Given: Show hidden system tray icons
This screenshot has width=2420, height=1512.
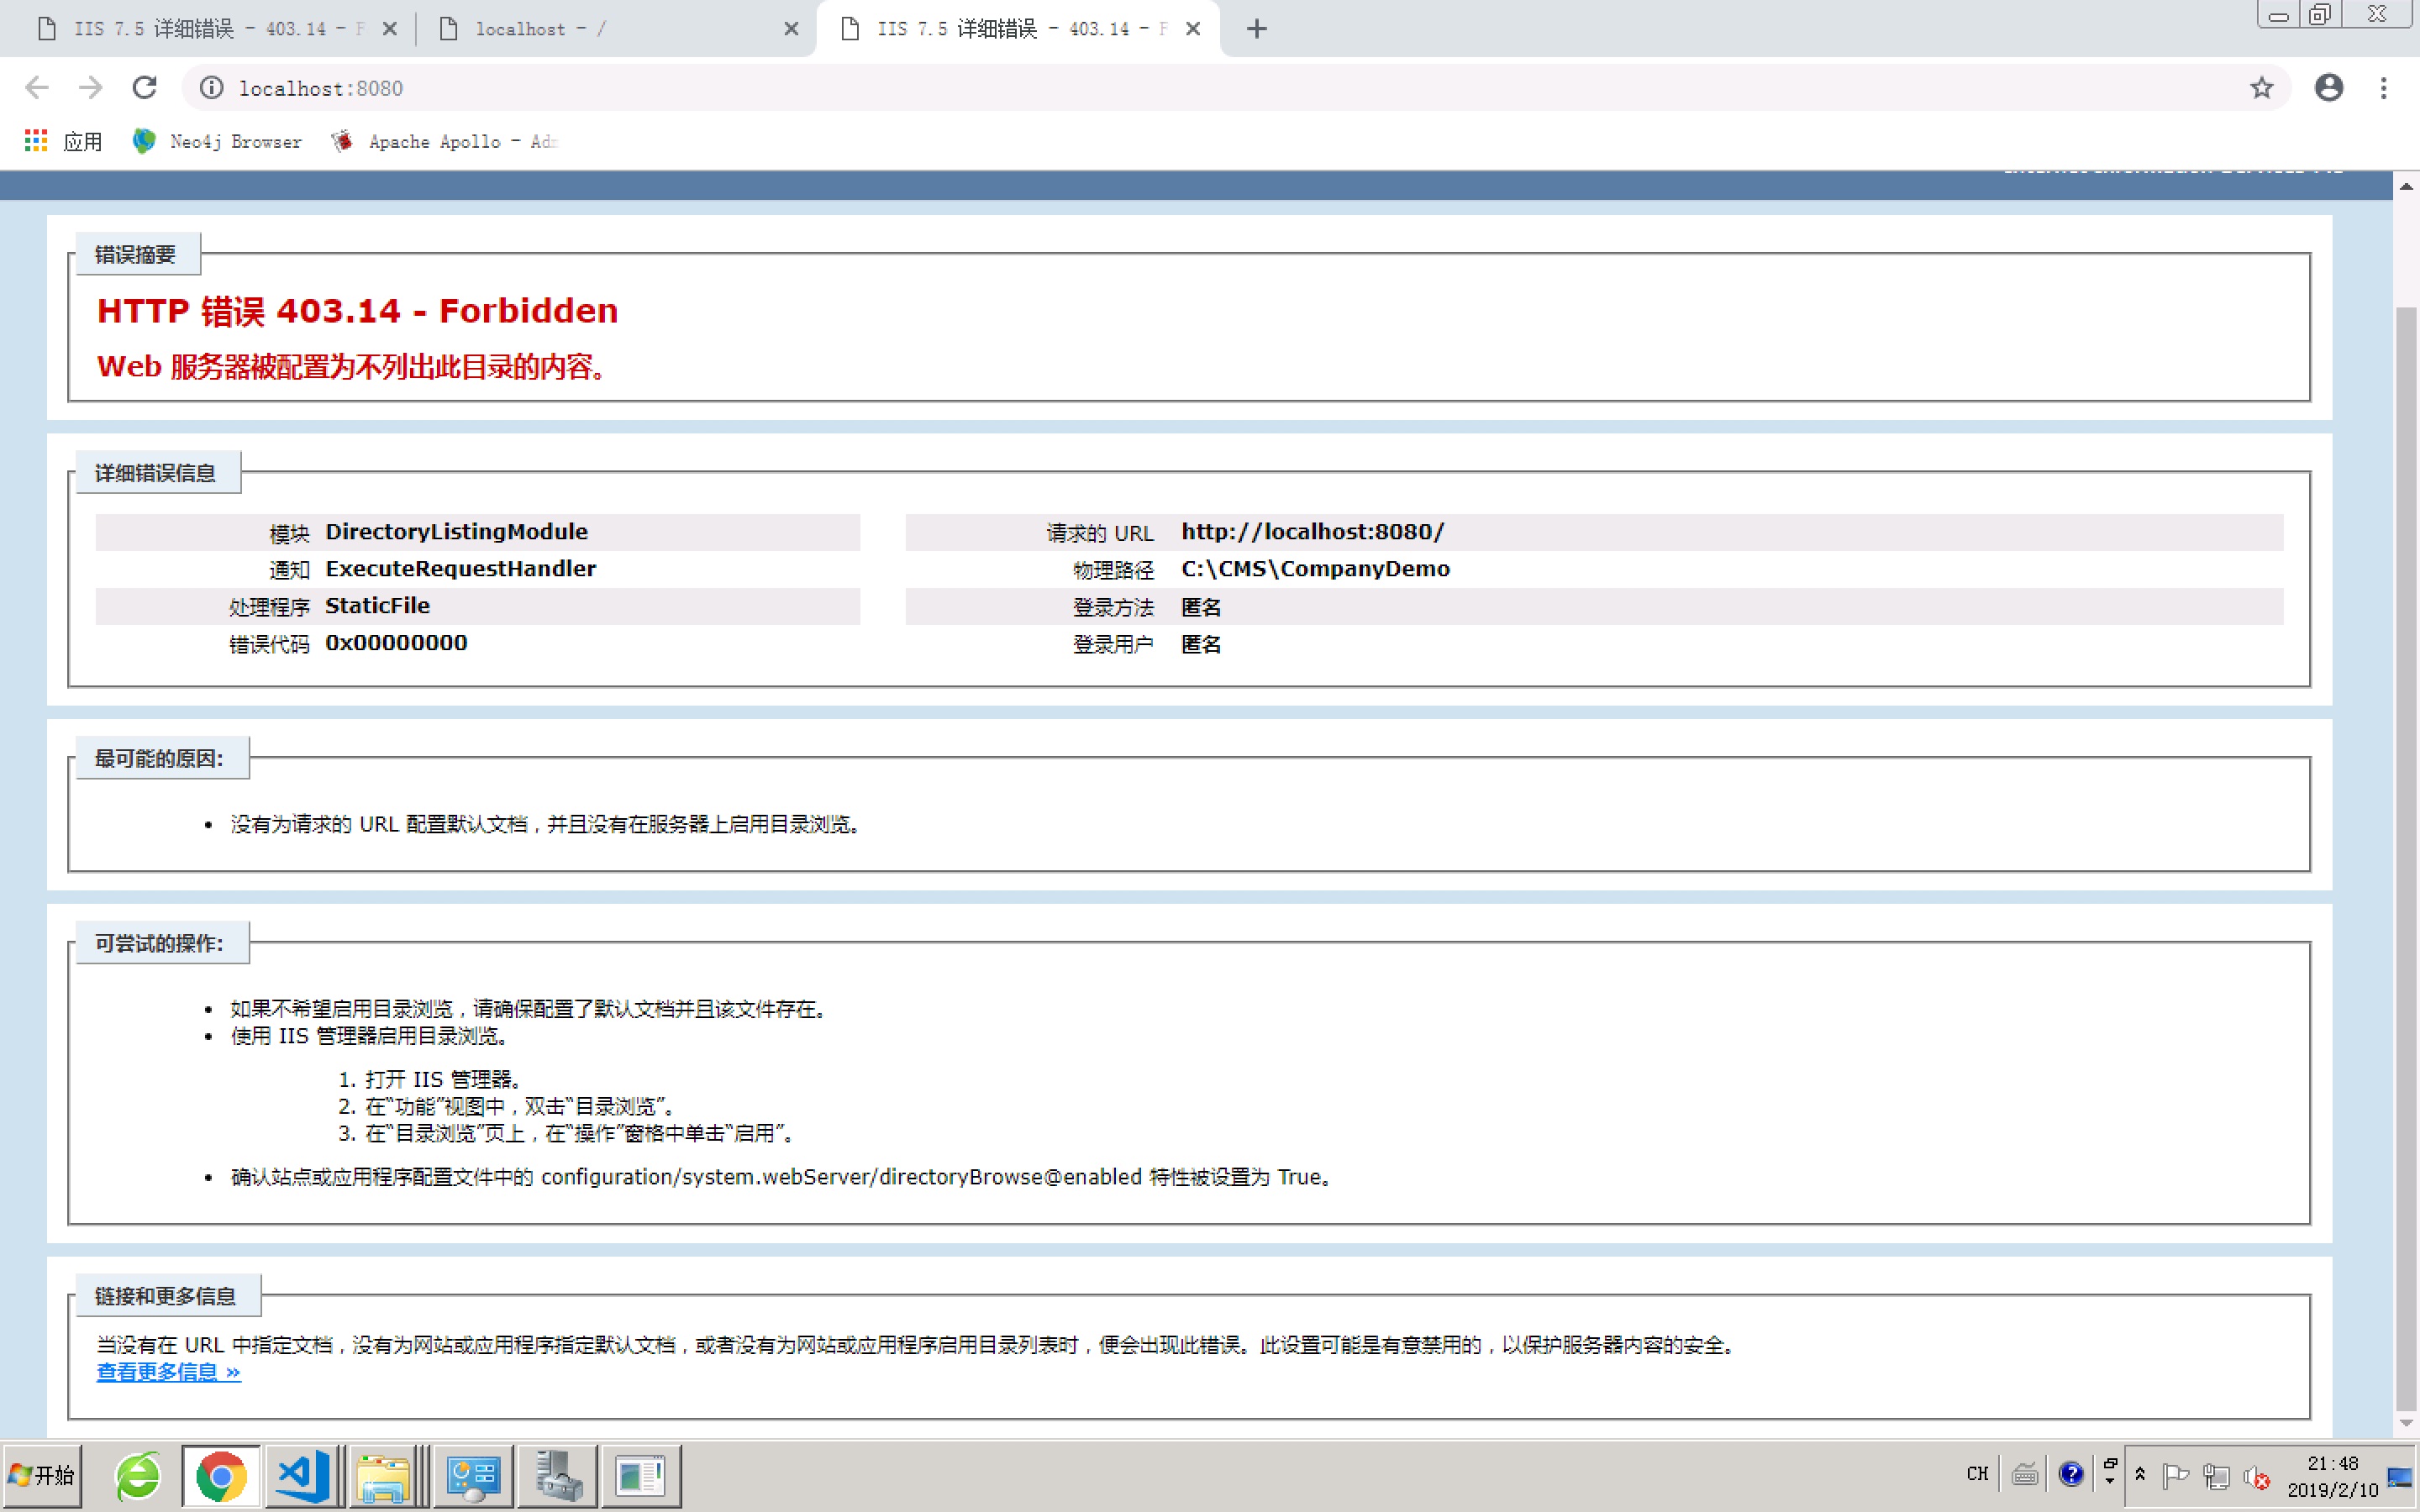Looking at the screenshot, I should [2140, 1474].
